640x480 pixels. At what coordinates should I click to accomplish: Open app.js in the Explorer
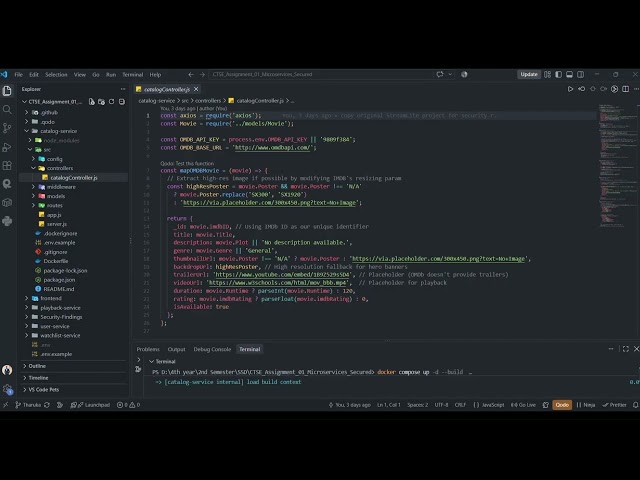54,215
